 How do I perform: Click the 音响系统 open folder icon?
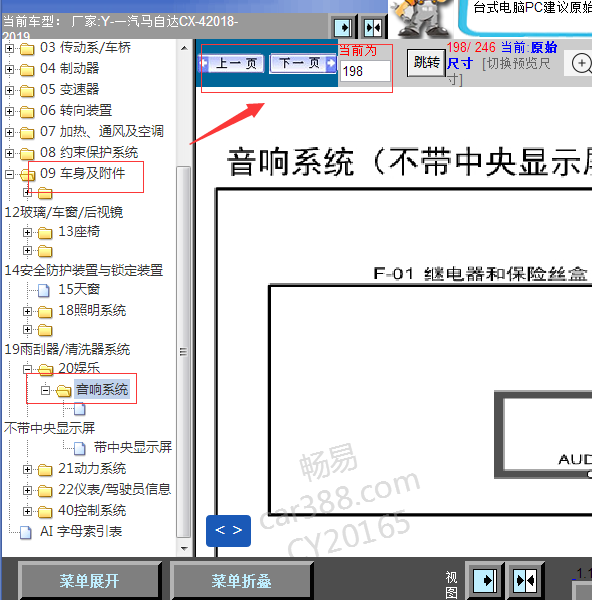[x=64, y=391]
